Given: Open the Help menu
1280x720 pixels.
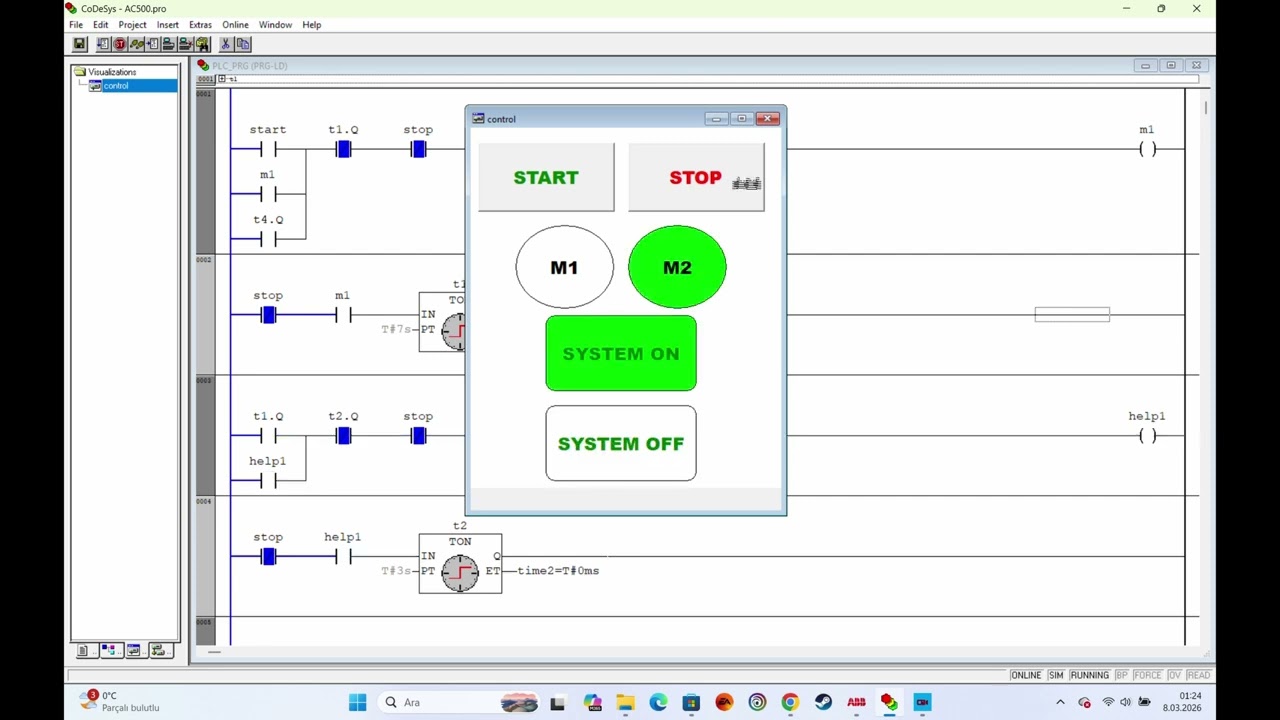Looking at the screenshot, I should (312, 25).
